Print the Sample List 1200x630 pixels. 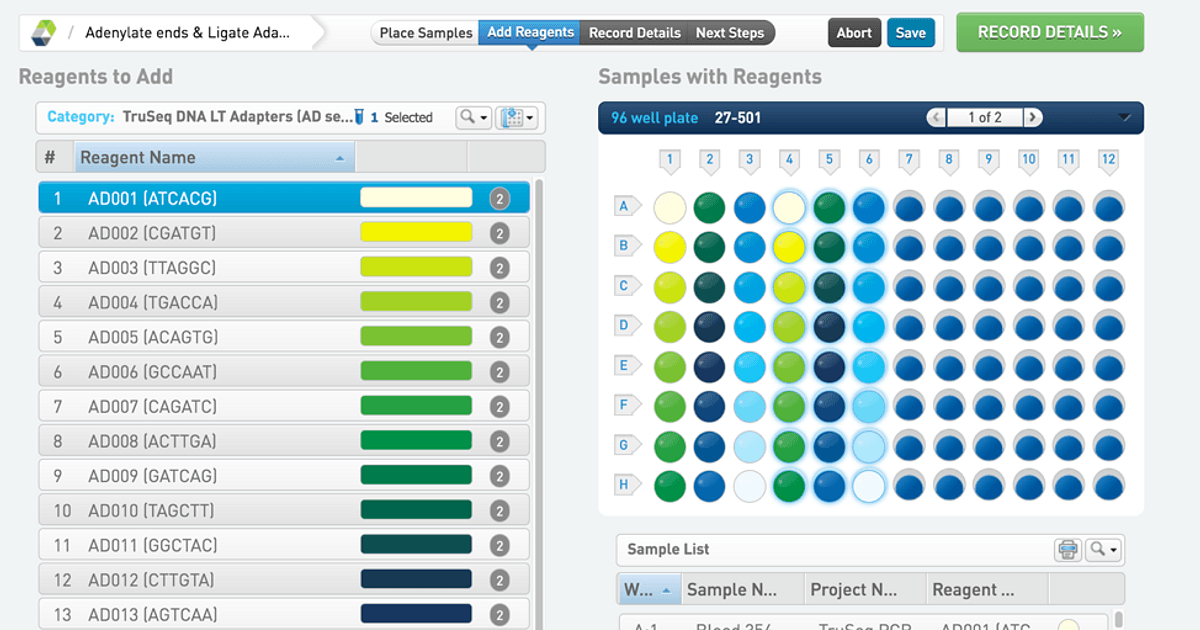click(1067, 549)
